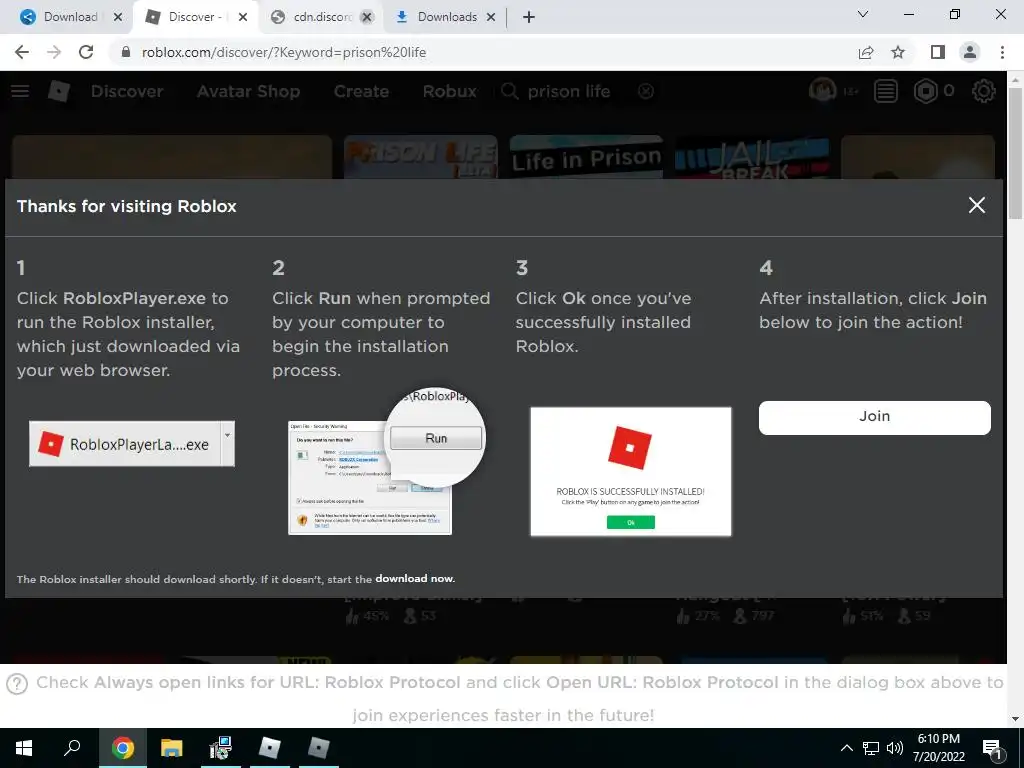Viewport: 1024px width, 768px height.
Task: Open the Discover page
Action: click(127, 91)
